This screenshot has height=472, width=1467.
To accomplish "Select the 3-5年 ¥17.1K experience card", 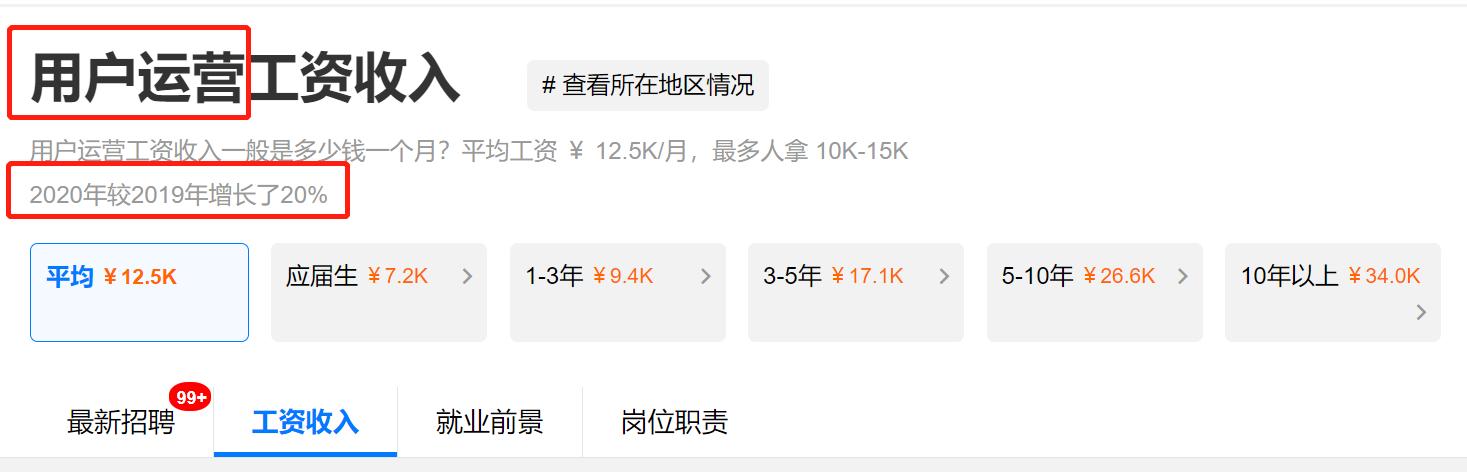I will click(x=856, y=292).
